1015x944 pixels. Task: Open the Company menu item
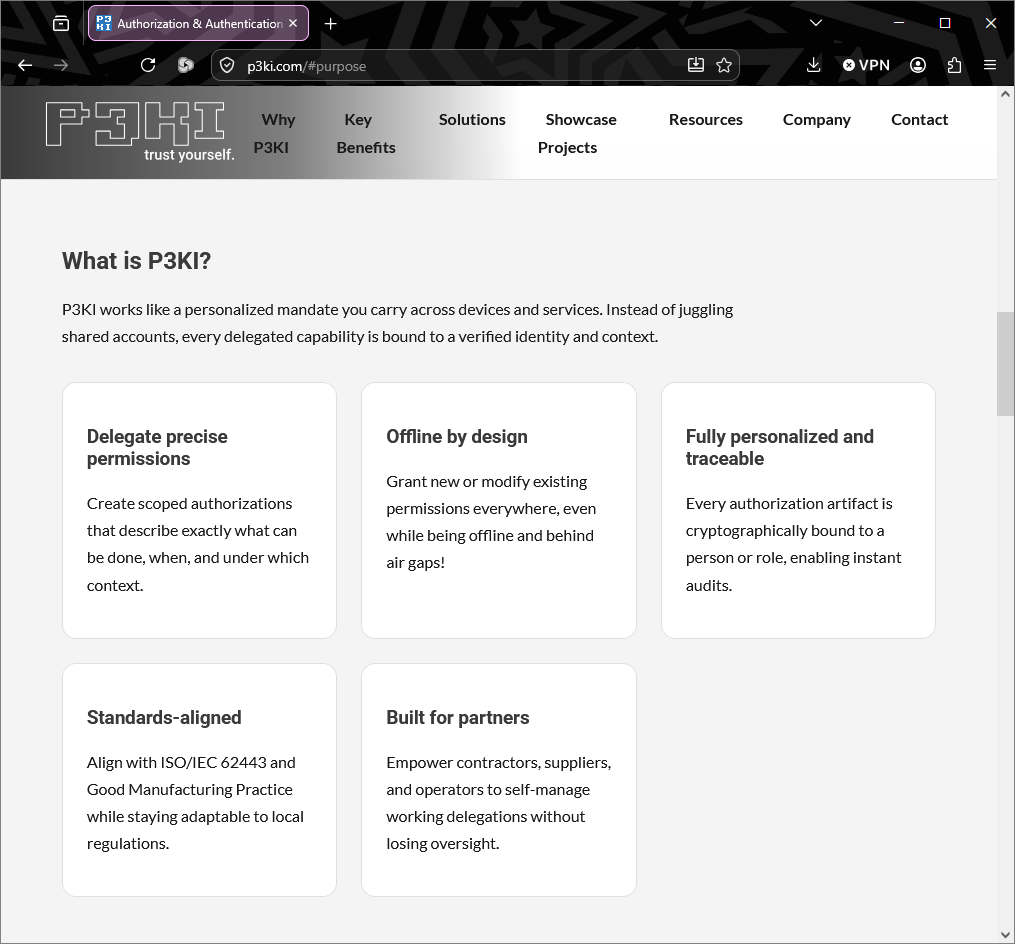(816, 120)
